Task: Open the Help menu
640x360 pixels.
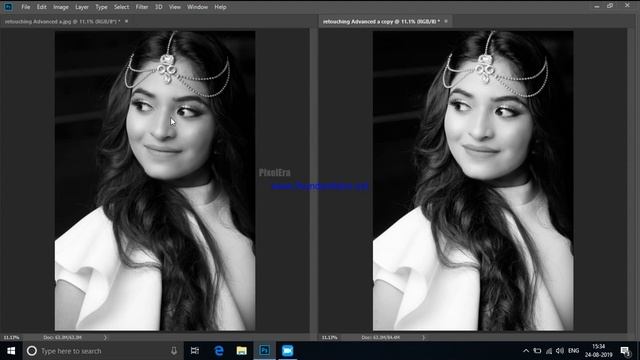Action: (x=220, y=7)
